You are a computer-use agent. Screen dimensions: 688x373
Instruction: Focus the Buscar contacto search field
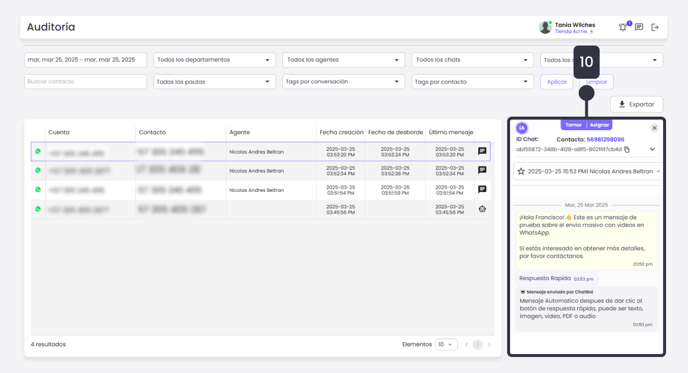tap(85, 82)
